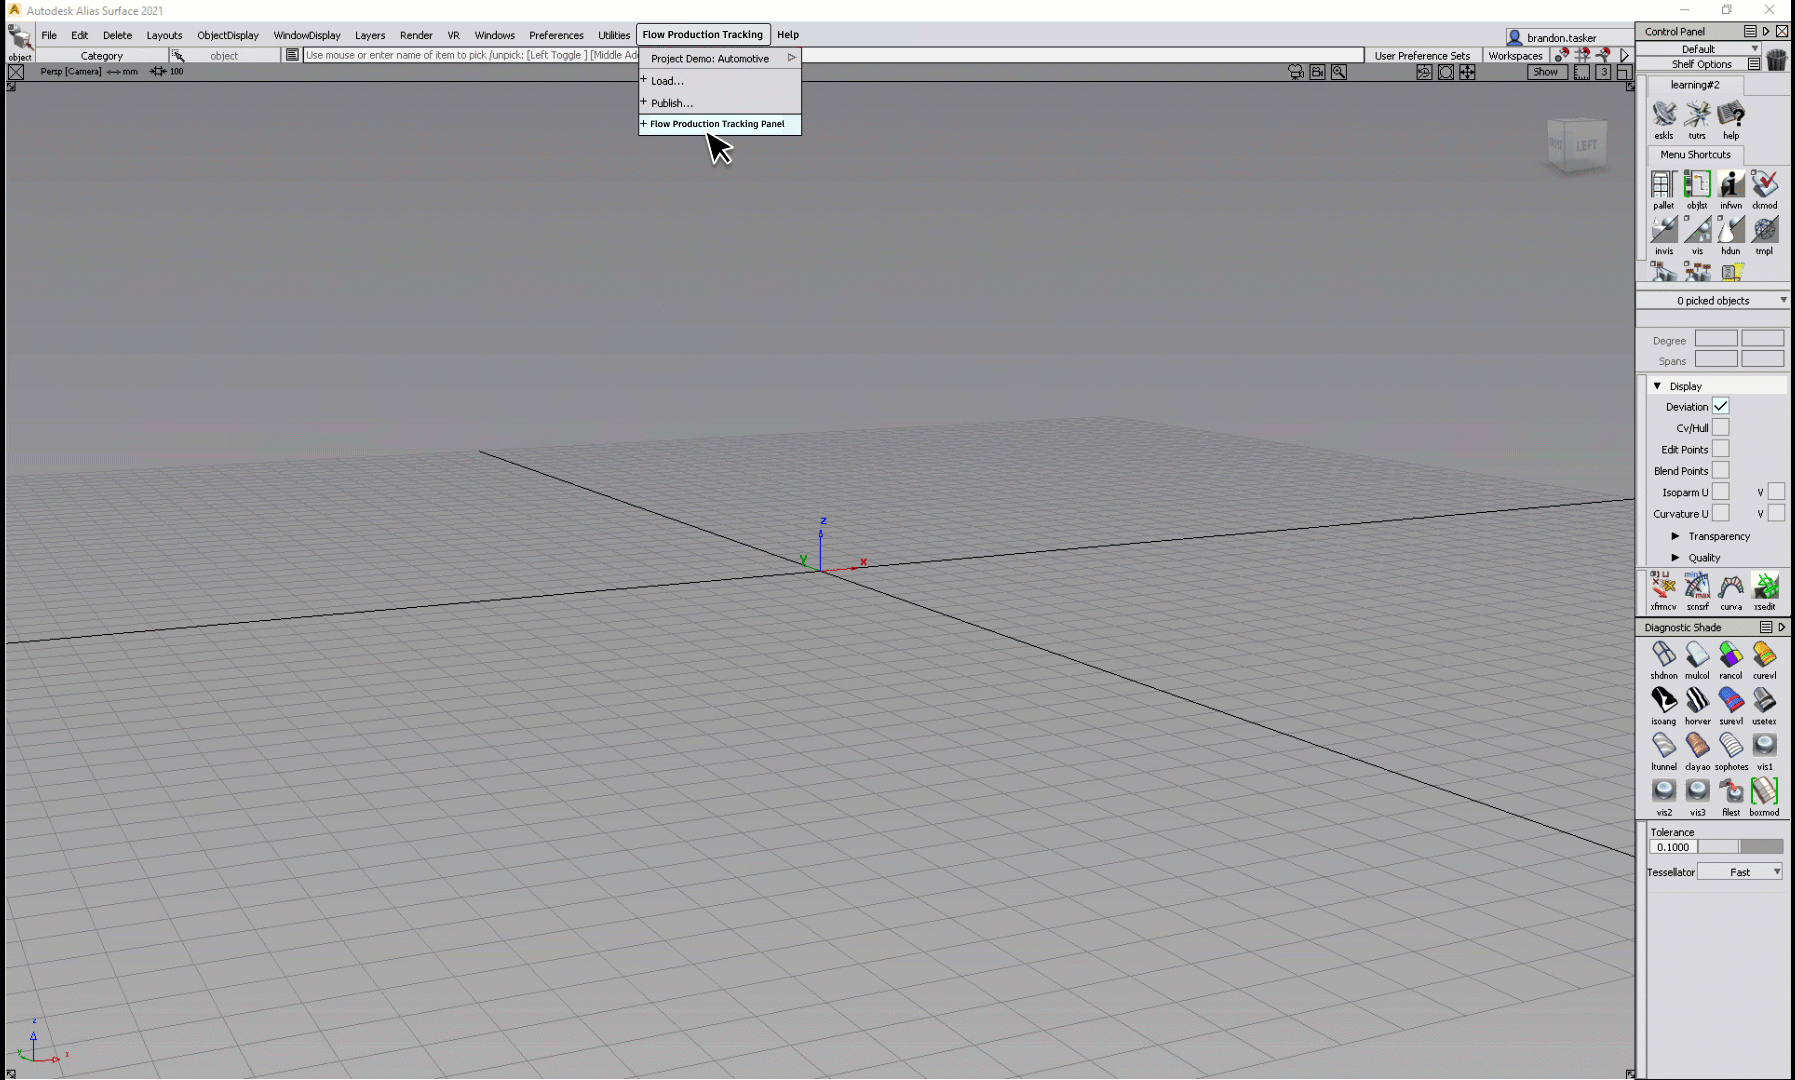The height and width of the screenshot is (1080, 1795).
Task: Check the Edit Points display option
Action: click(x=1721, y=448)
